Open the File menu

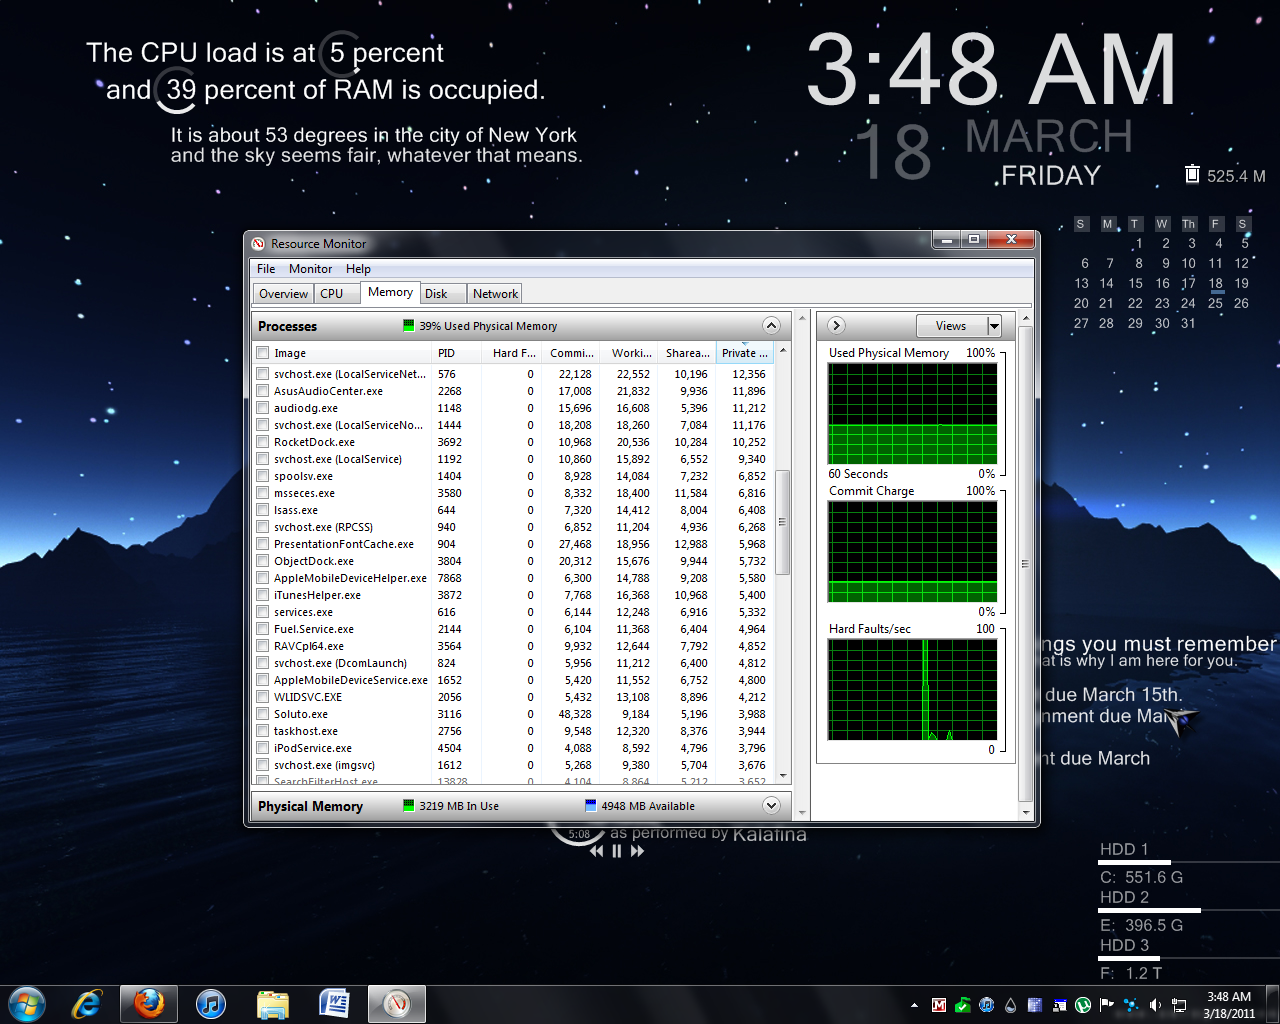tap(266, 269)
